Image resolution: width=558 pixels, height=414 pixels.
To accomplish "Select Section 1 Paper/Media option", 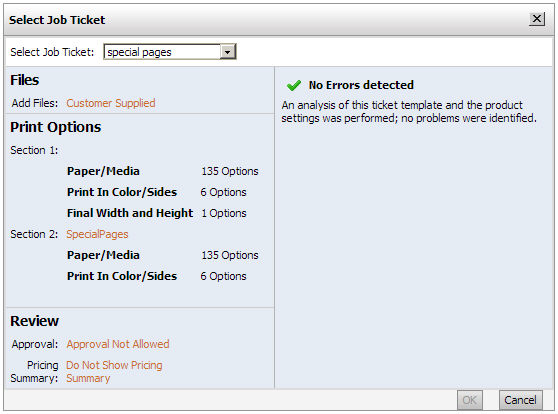I will click(x=103, y=171).
